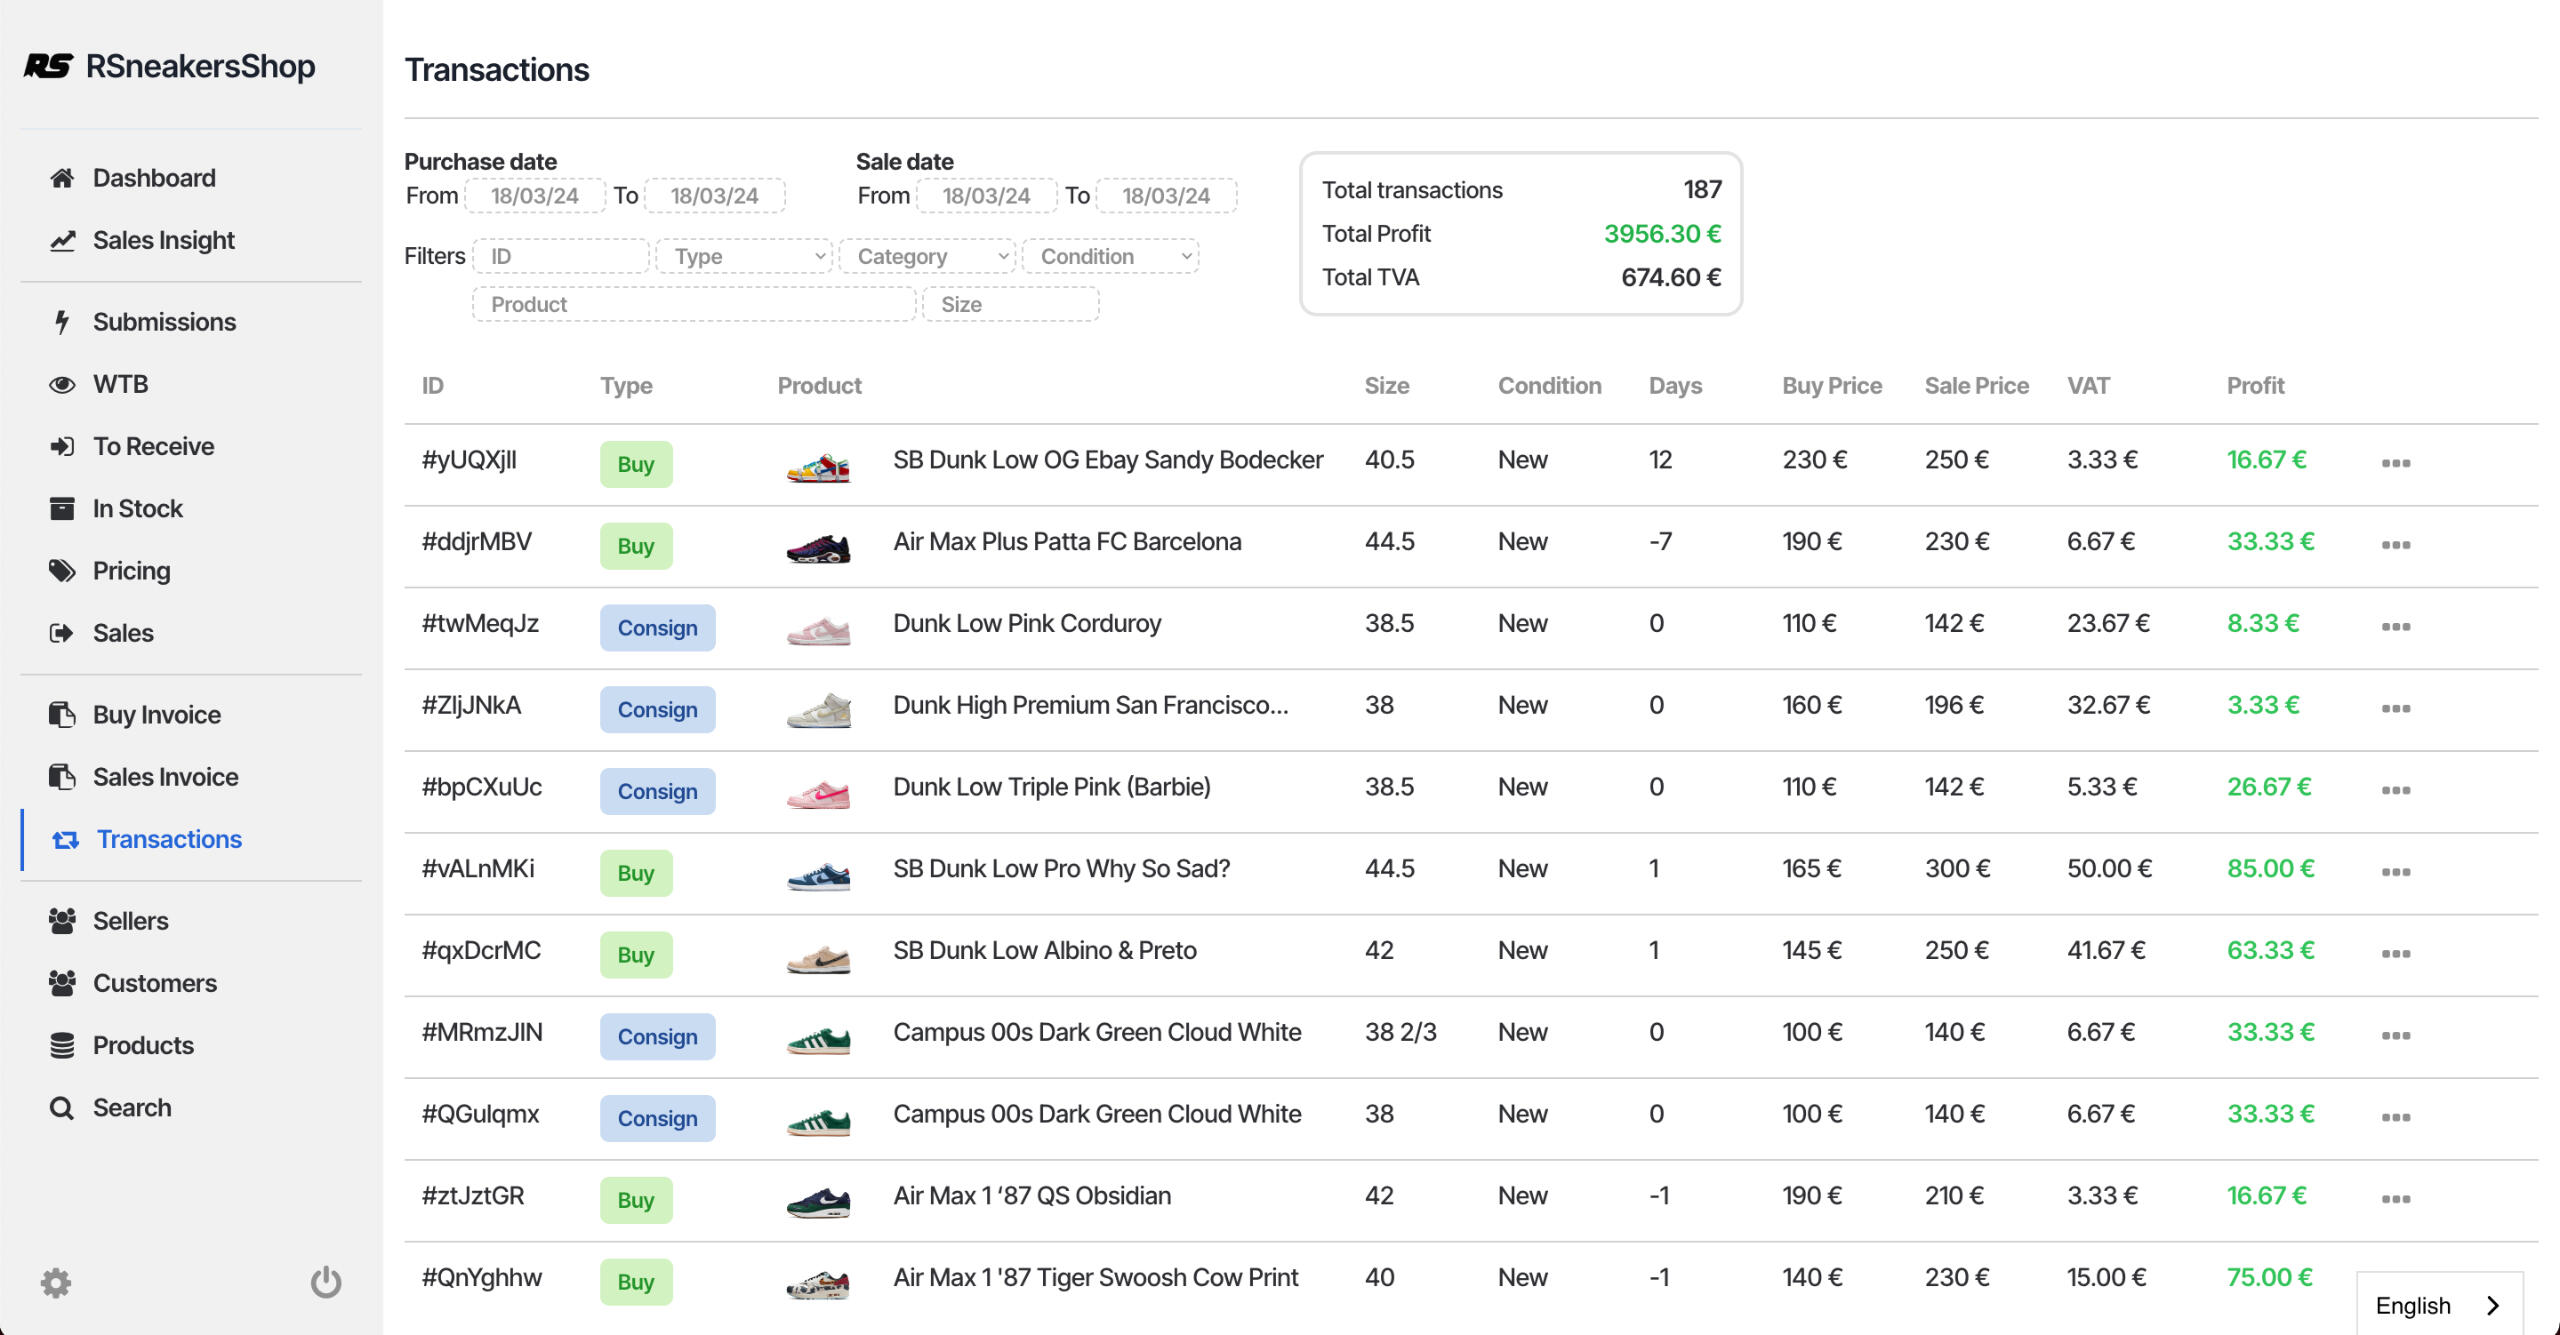Click the power logout icon
The height and width of the screenshot is (1335, 2560).
[325, 1282]
